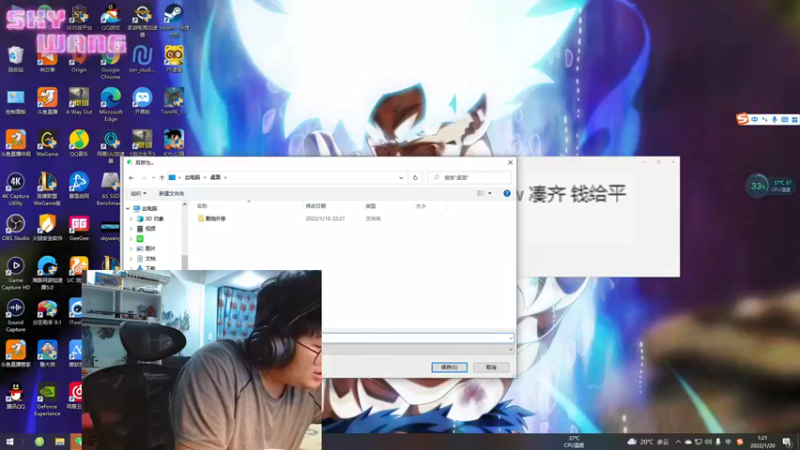Open the blue help icon in dialog
800x450 pixels.
point(507,193)
